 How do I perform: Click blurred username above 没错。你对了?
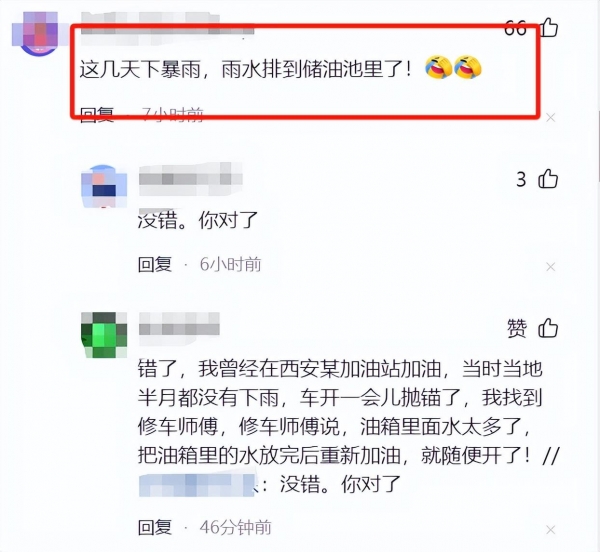coord(191,179)
